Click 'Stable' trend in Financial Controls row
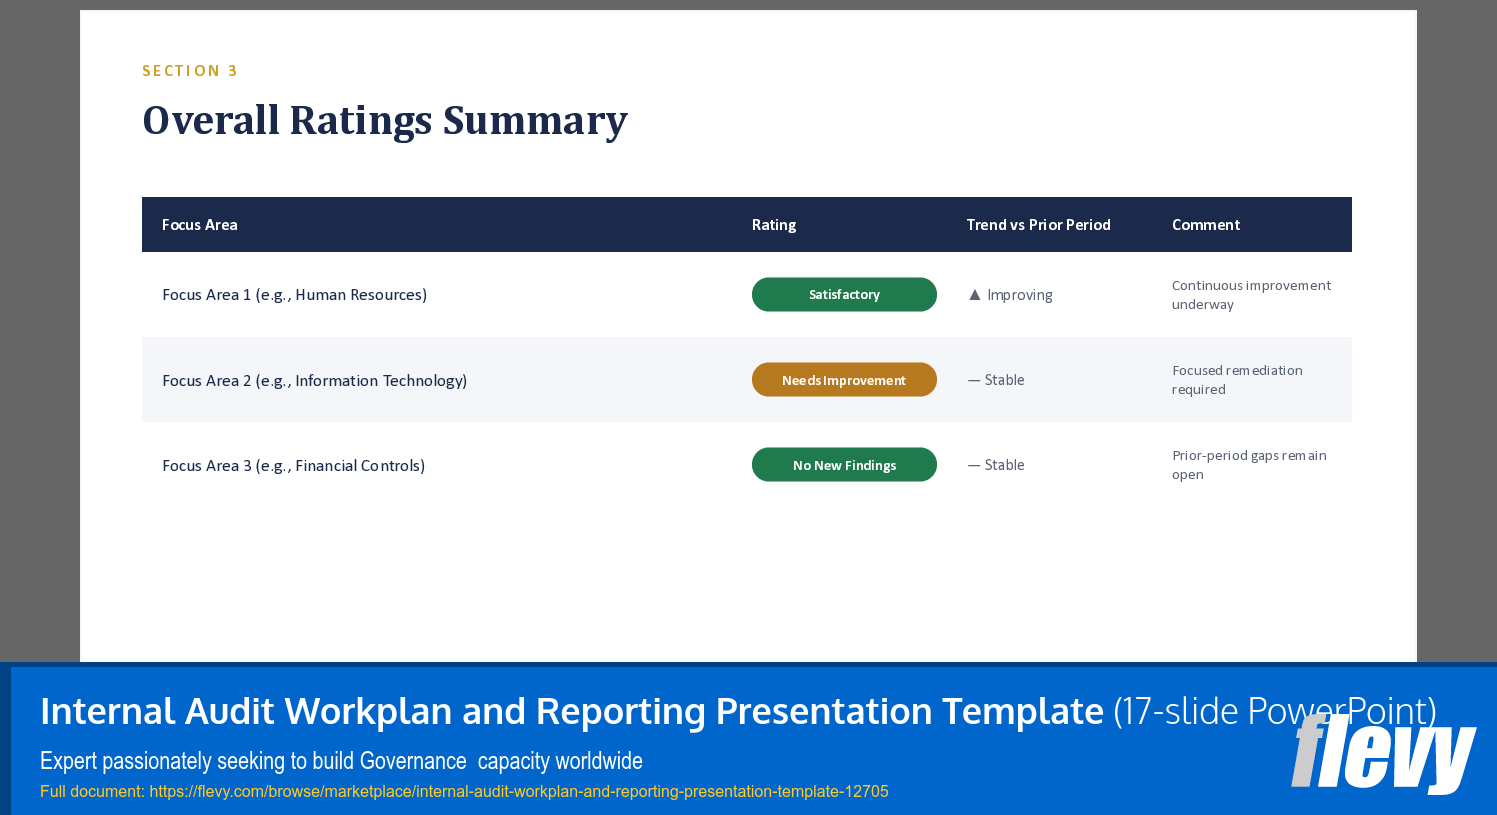Screen dimensions: 1497x815 1004,465
